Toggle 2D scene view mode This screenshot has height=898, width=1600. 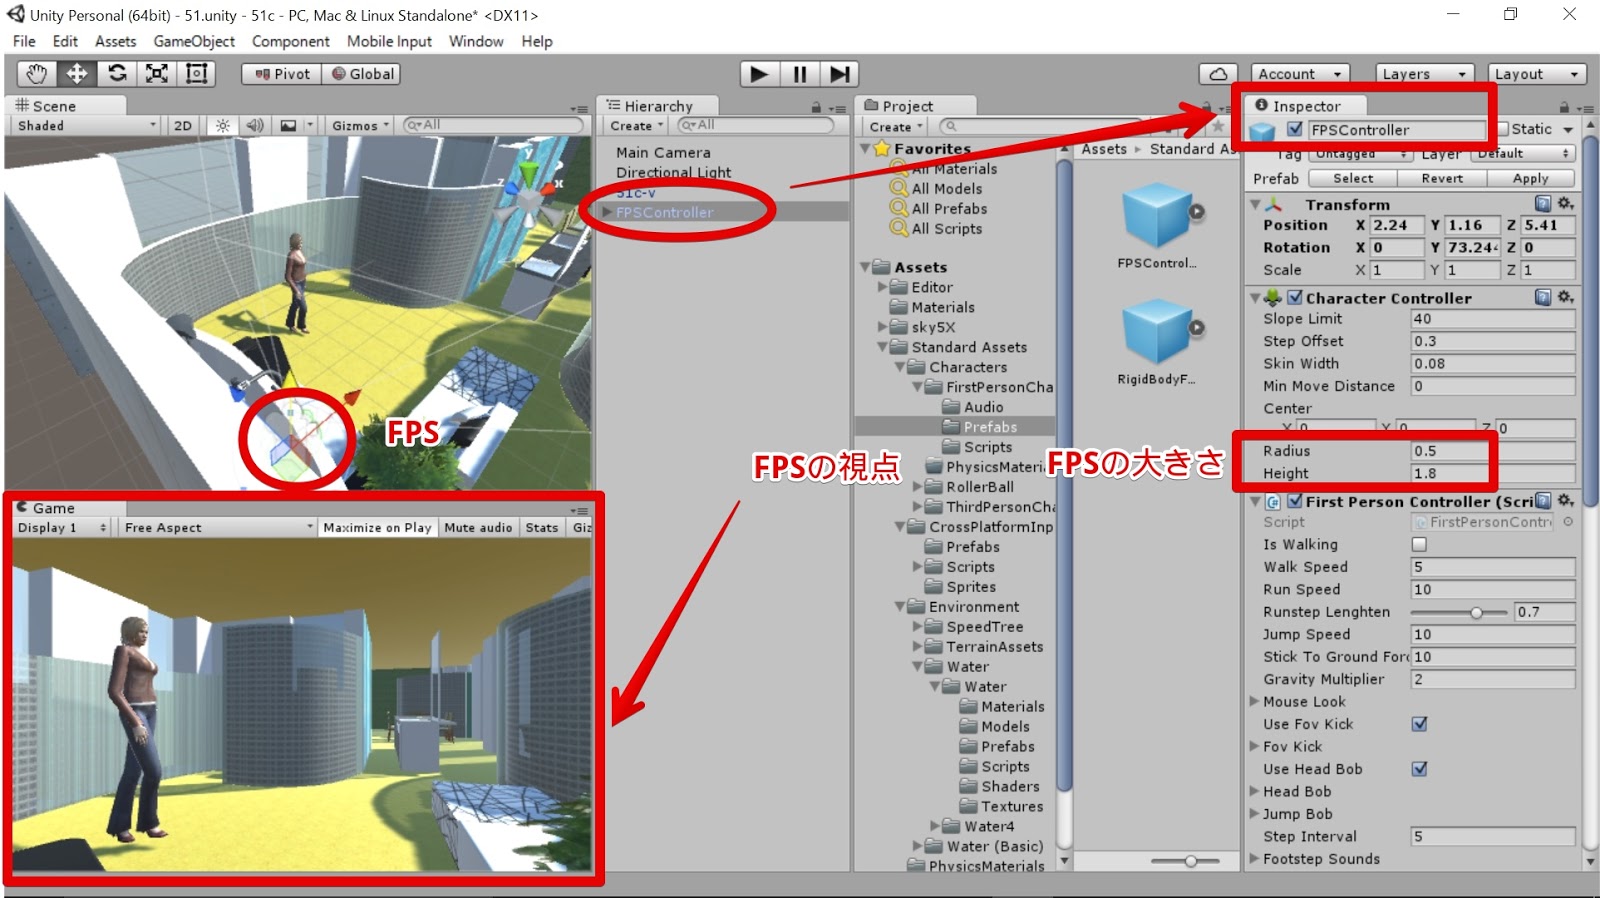point(182,126)
